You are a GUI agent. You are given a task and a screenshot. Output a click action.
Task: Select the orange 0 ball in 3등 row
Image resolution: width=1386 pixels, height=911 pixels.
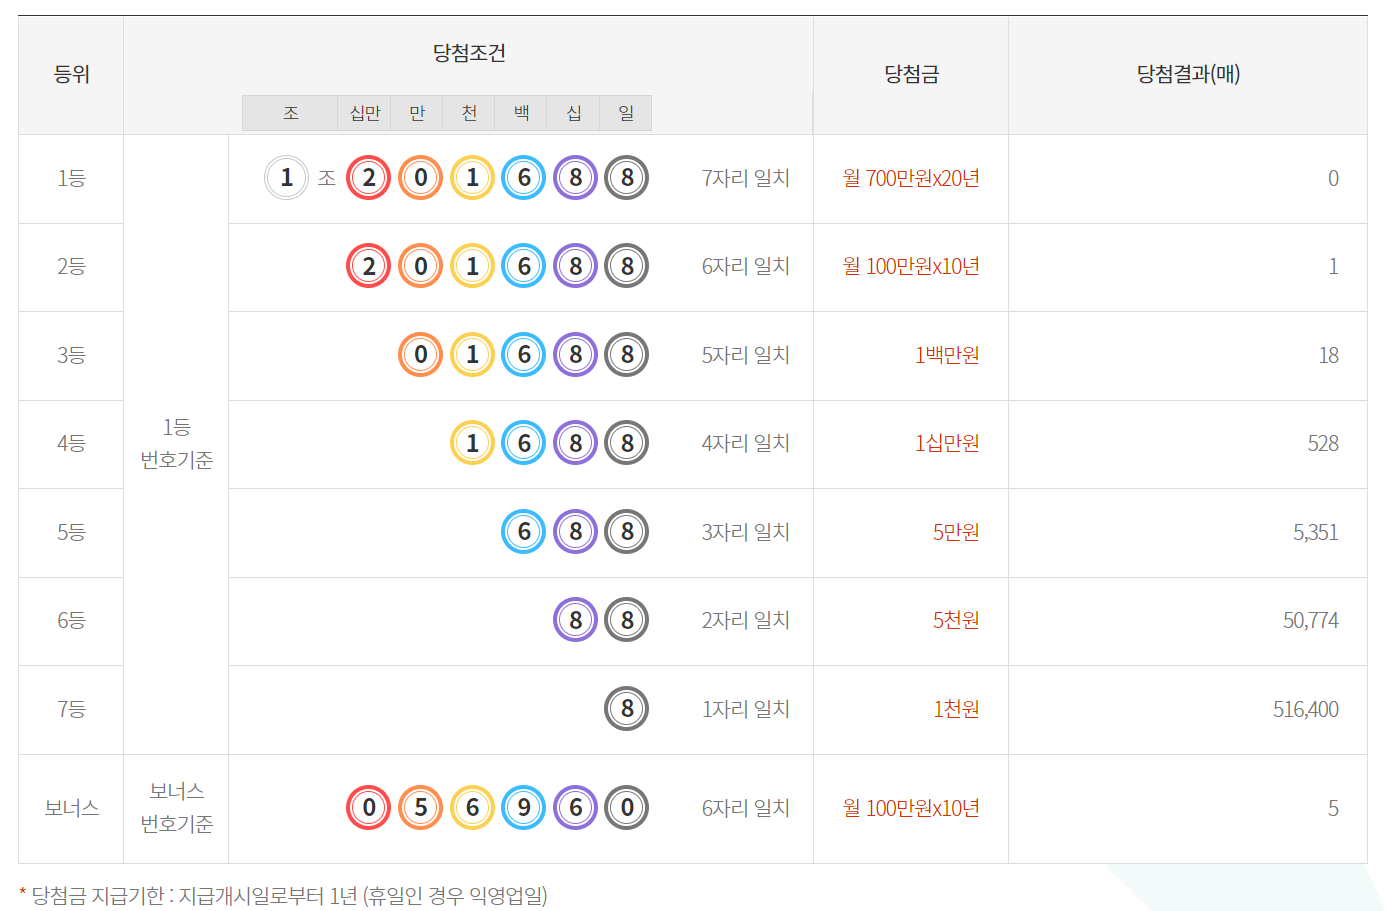tap(420, 355)
